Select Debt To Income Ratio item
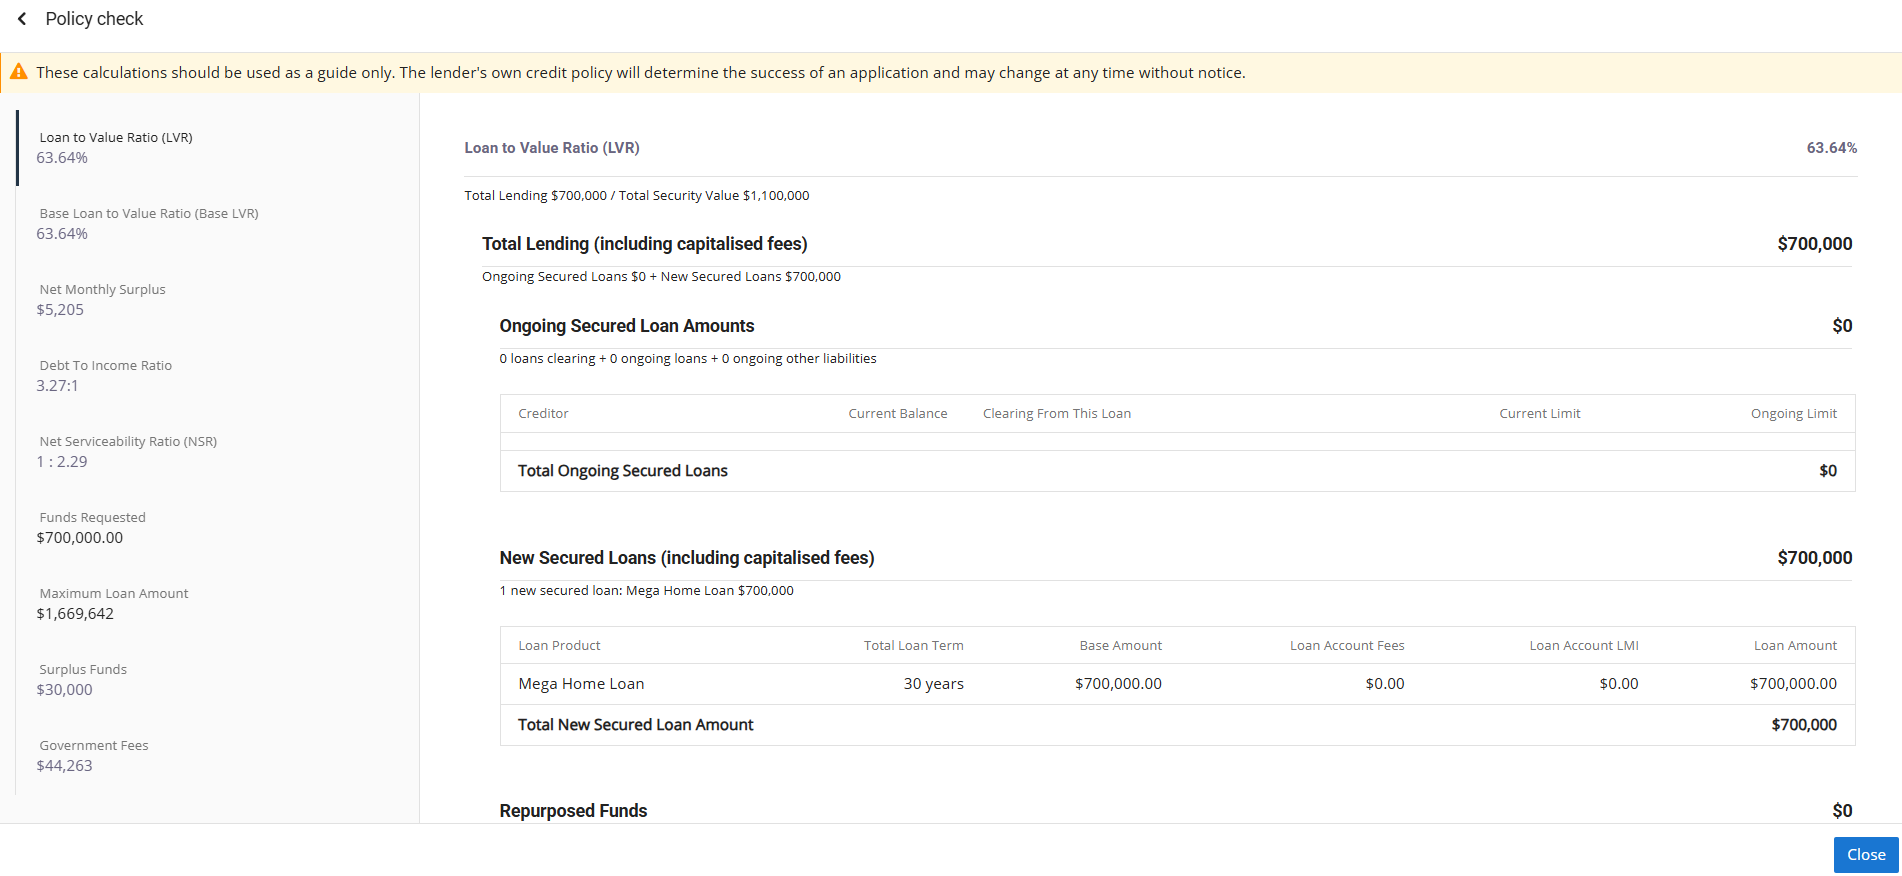This screenshot has height=876, width=1902. coord(105,375)
